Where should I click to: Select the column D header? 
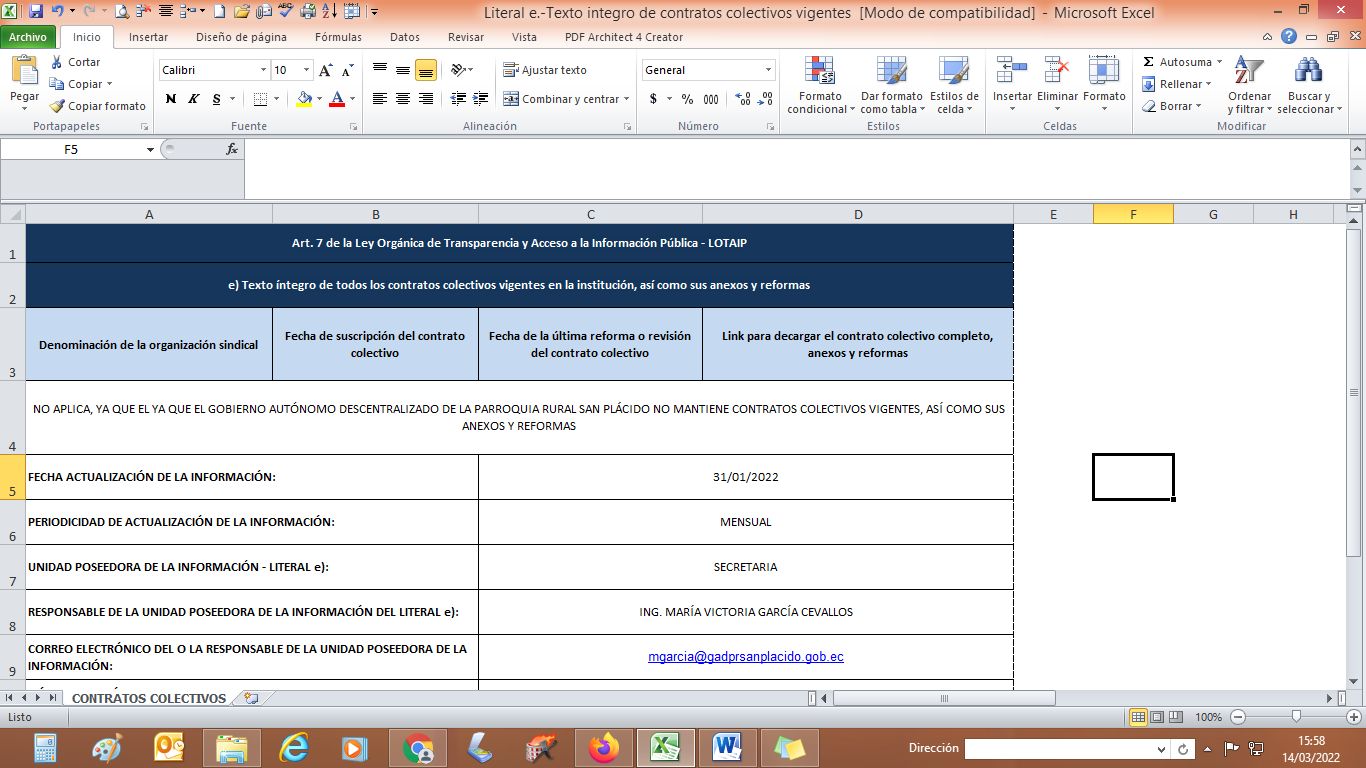click(x=858, y=214)
